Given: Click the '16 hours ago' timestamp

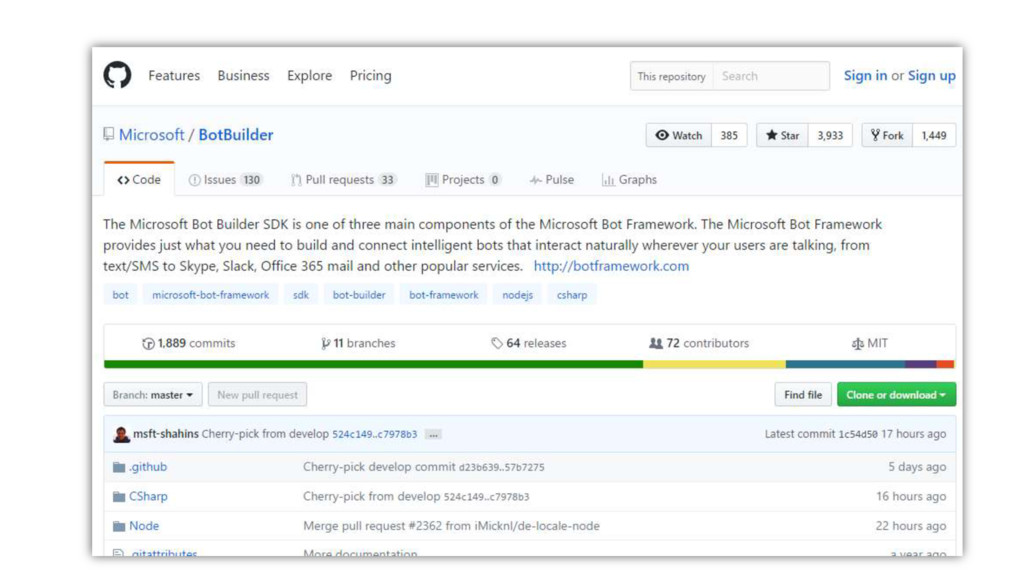Looking at the screenshot, I should point(911,496).
